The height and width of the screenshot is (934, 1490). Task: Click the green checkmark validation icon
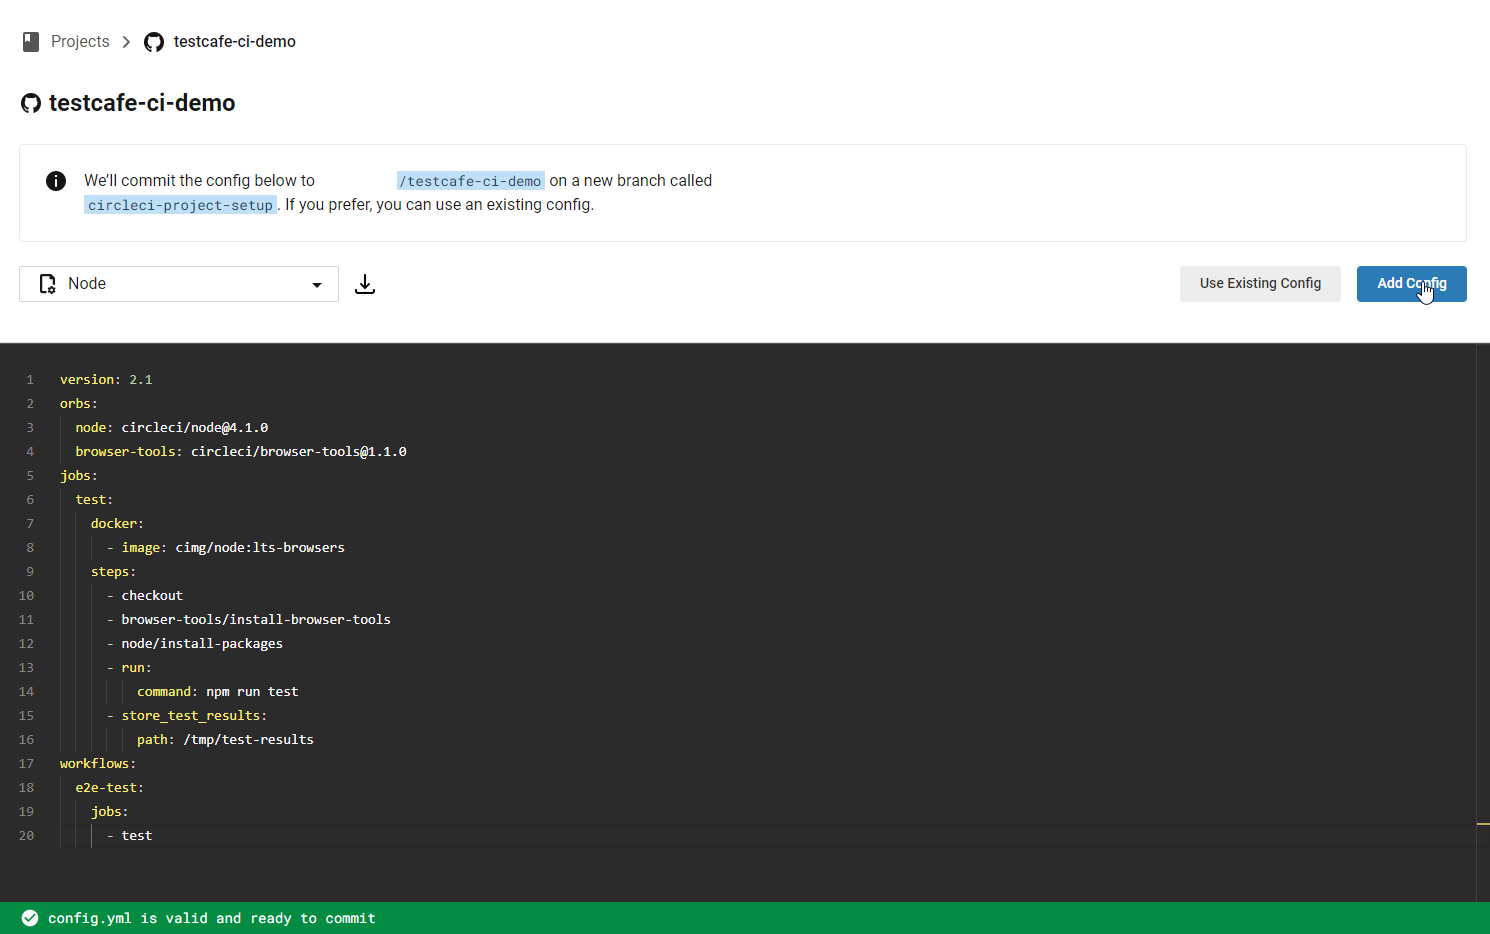click(30, 918)
